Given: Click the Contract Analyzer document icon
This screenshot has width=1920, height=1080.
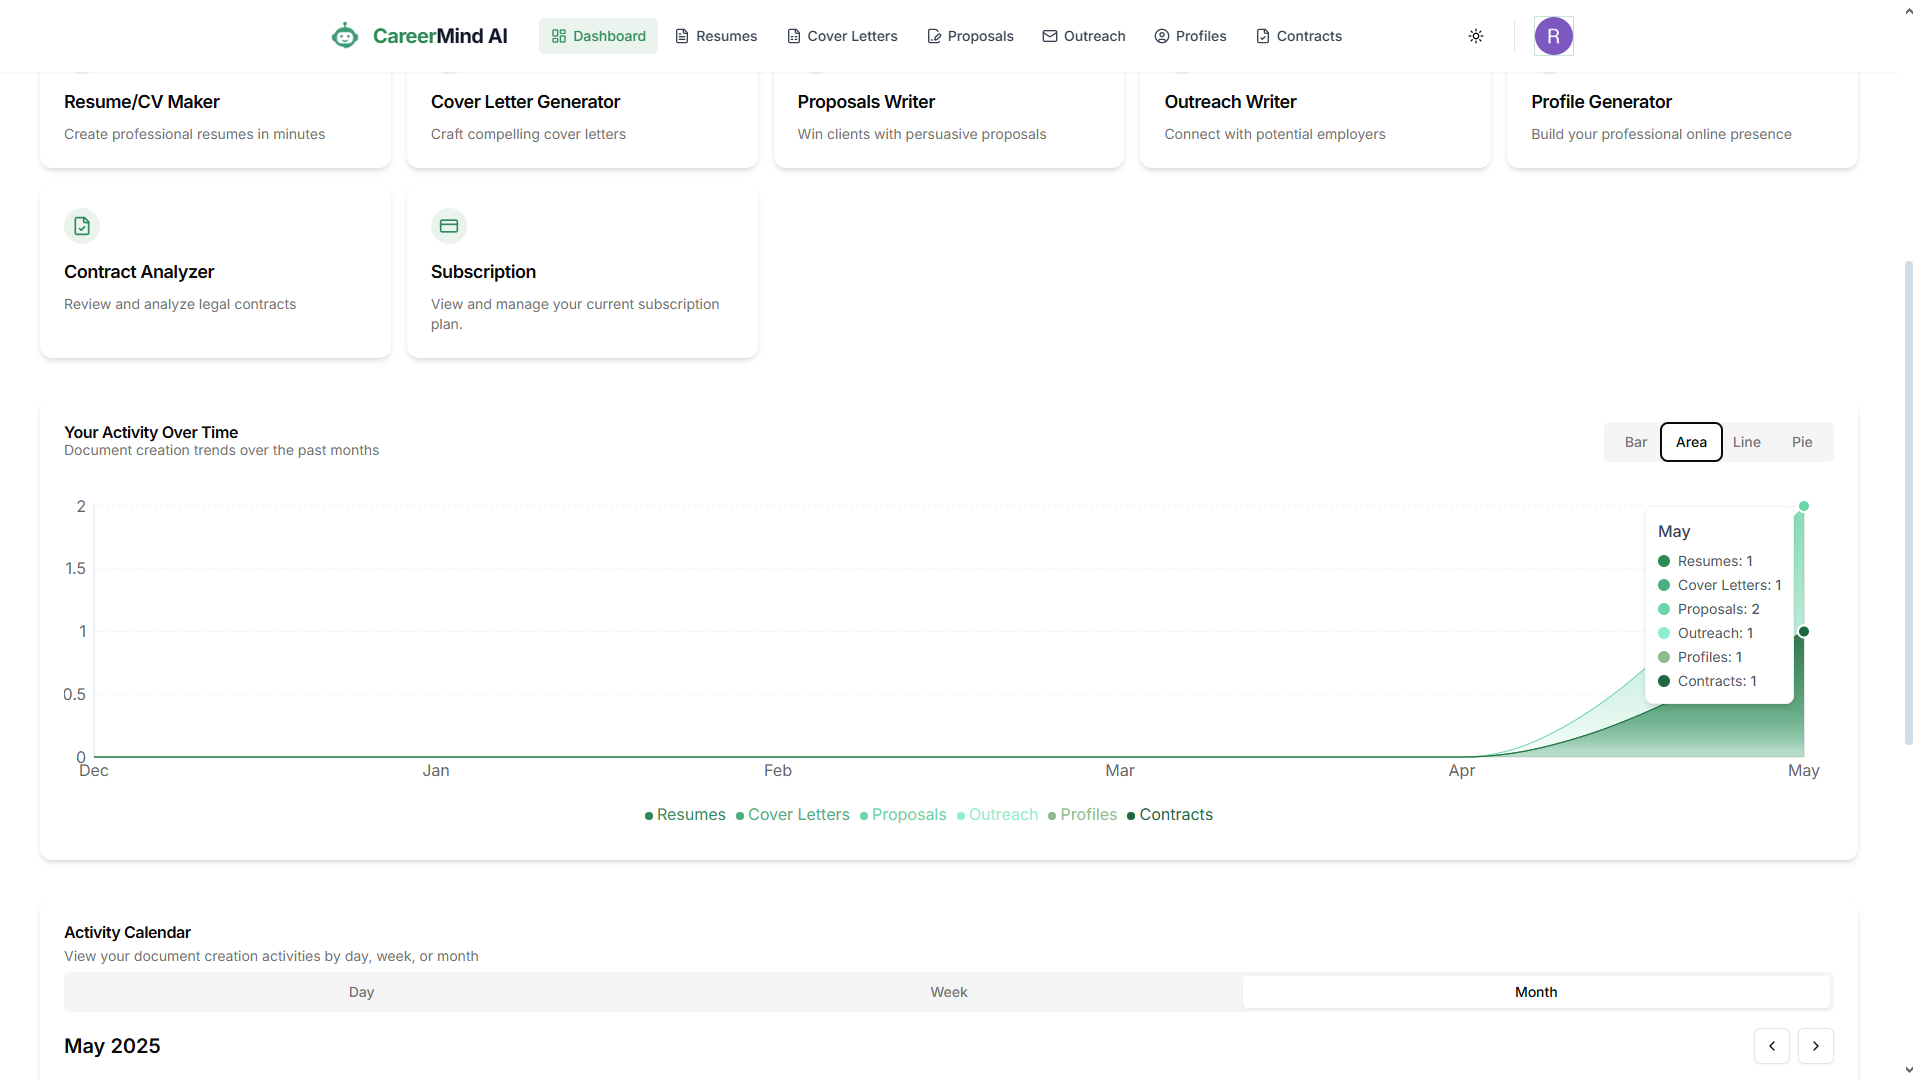Looking at the screenshot, I should (x=82, y=226).
